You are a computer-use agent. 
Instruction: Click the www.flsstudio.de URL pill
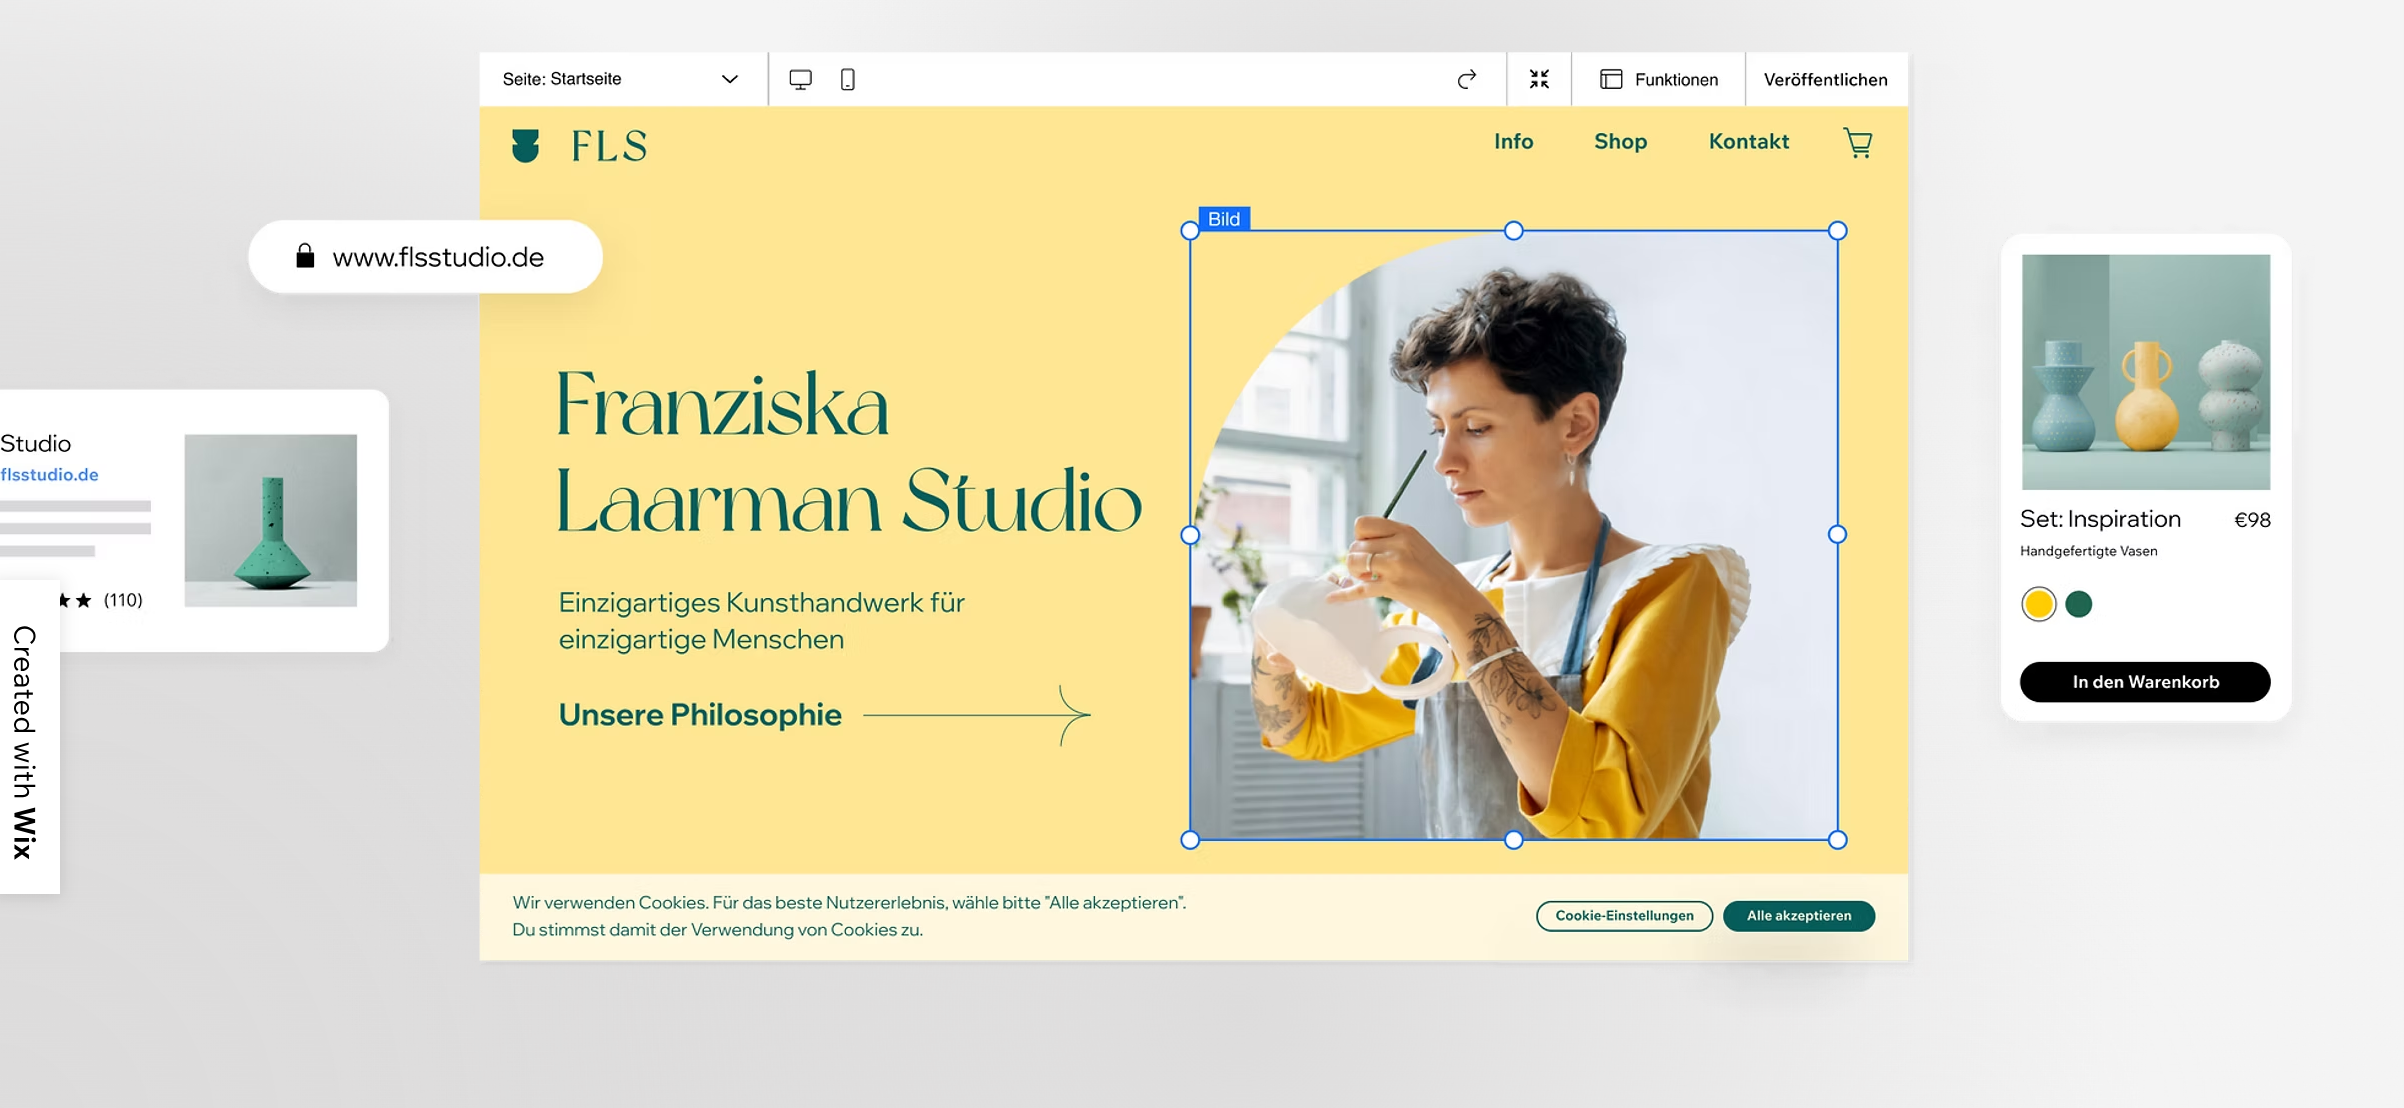coord(425,257)
